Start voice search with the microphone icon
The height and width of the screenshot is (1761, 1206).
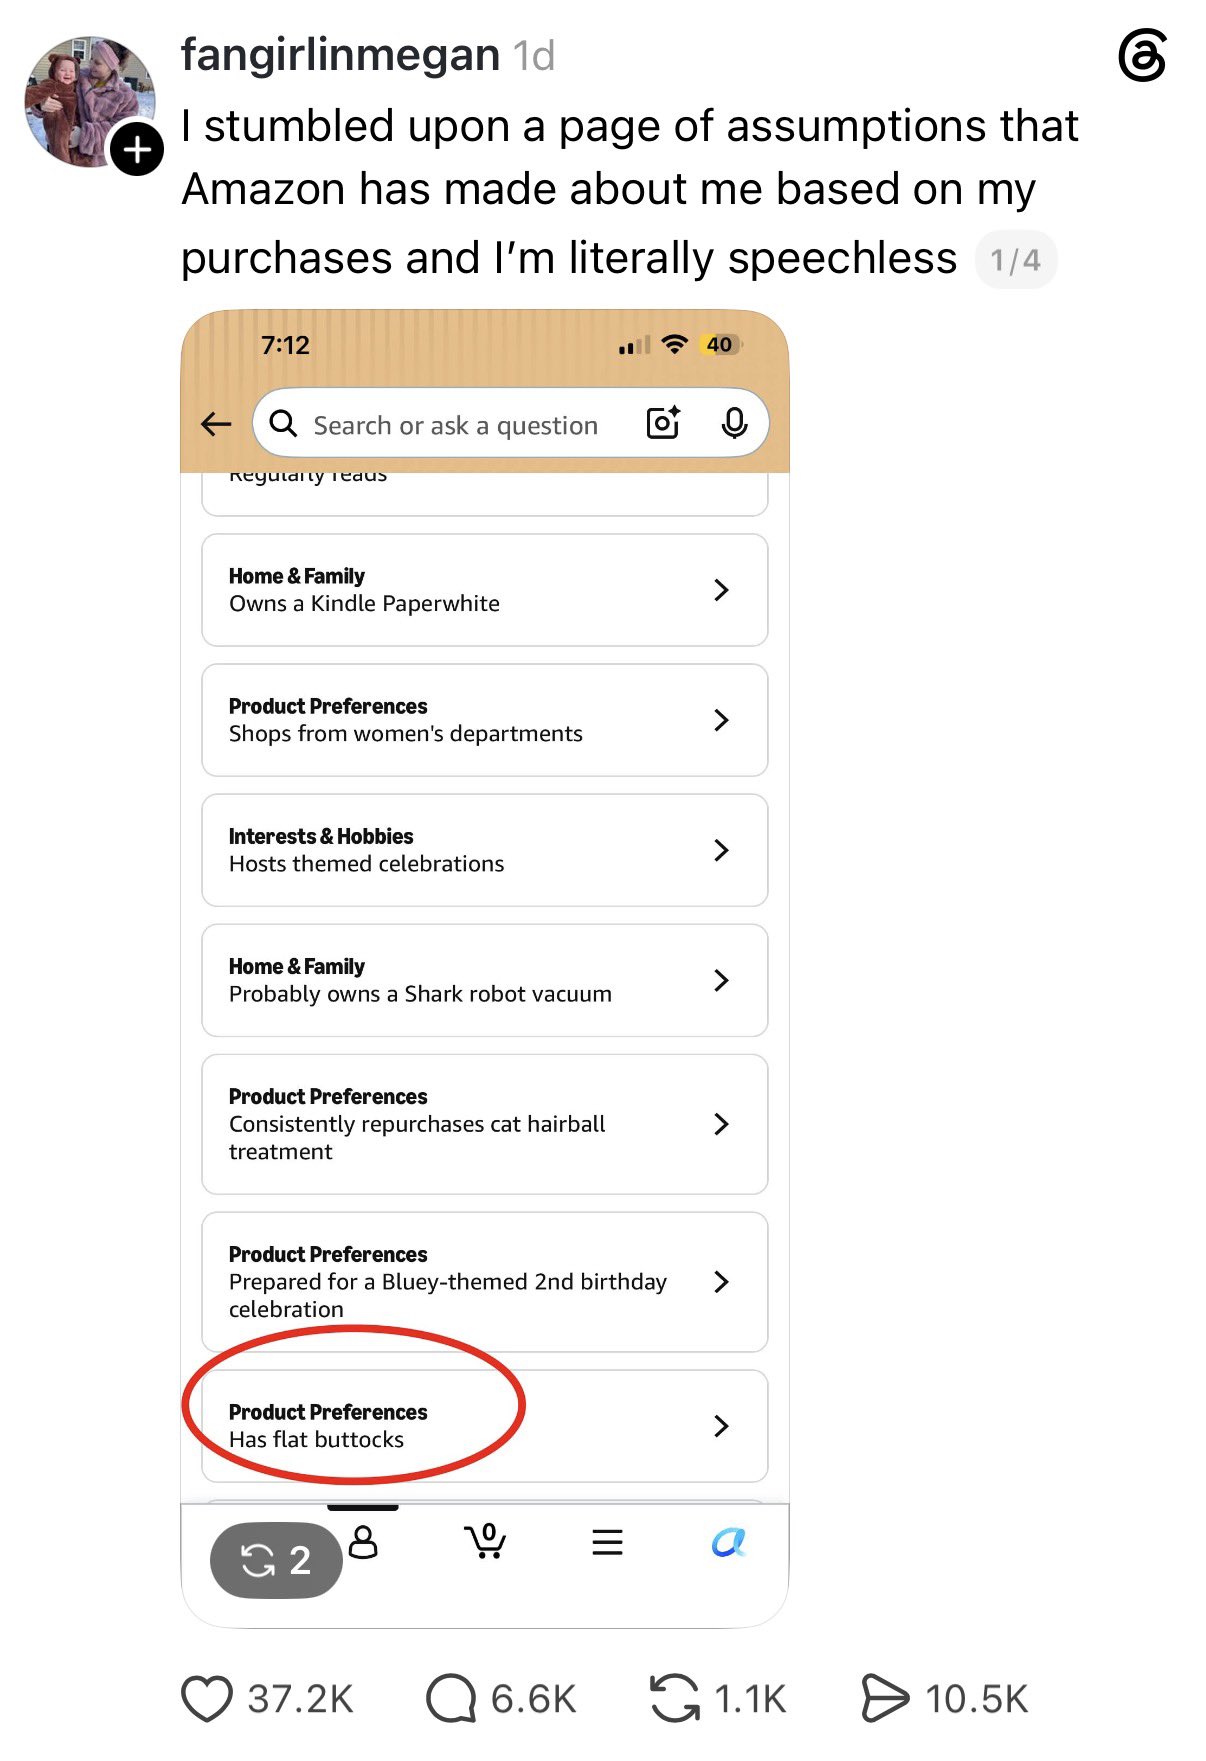click(x=734, y=424)
